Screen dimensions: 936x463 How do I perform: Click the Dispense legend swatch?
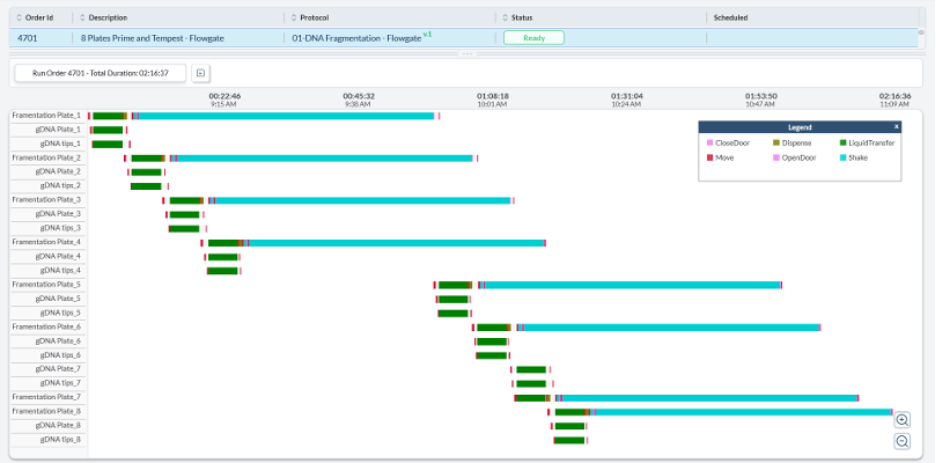tap(776, 143)
